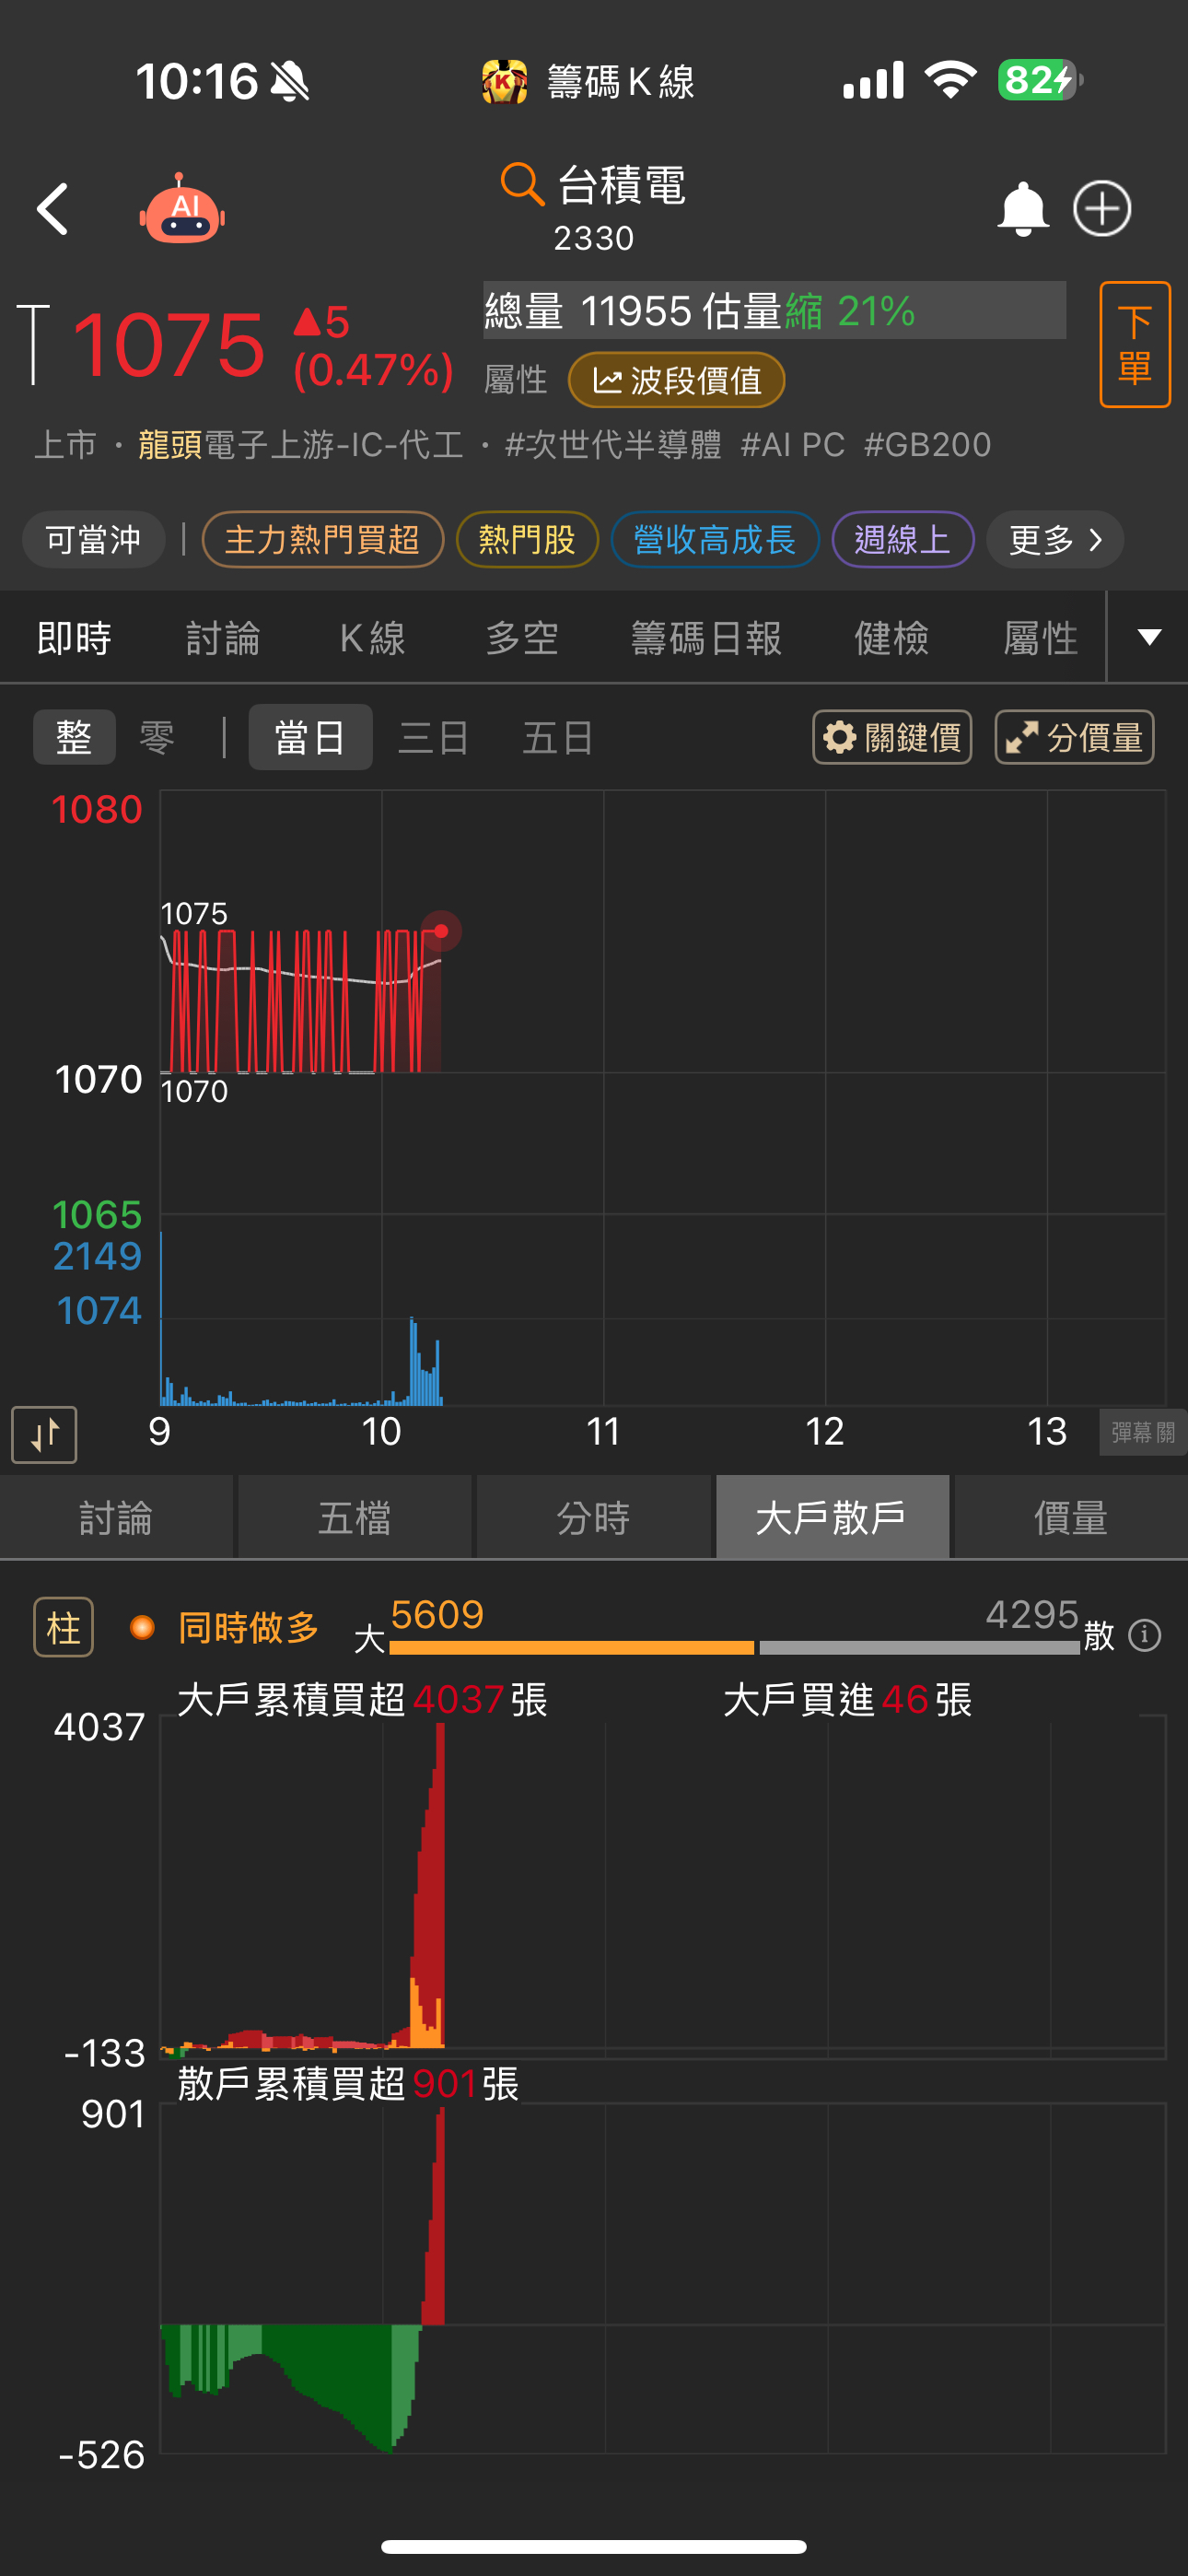1188x2576 pixels.
Task: Select the 週線上 tag
Action: [x=902, y=540]
